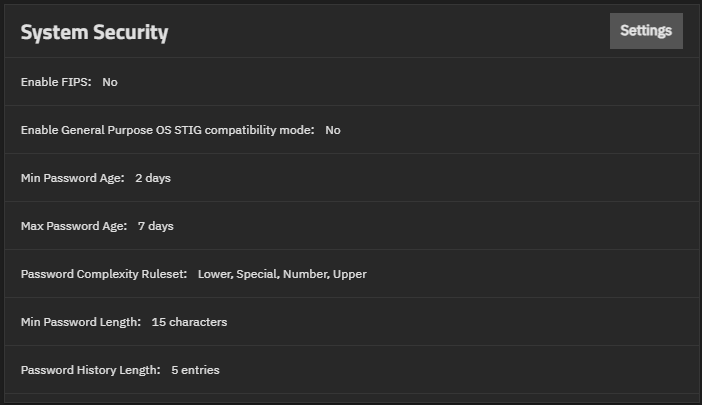
Task: Select the Enable FIPS 'No' value
Action: tap(110, 82)
